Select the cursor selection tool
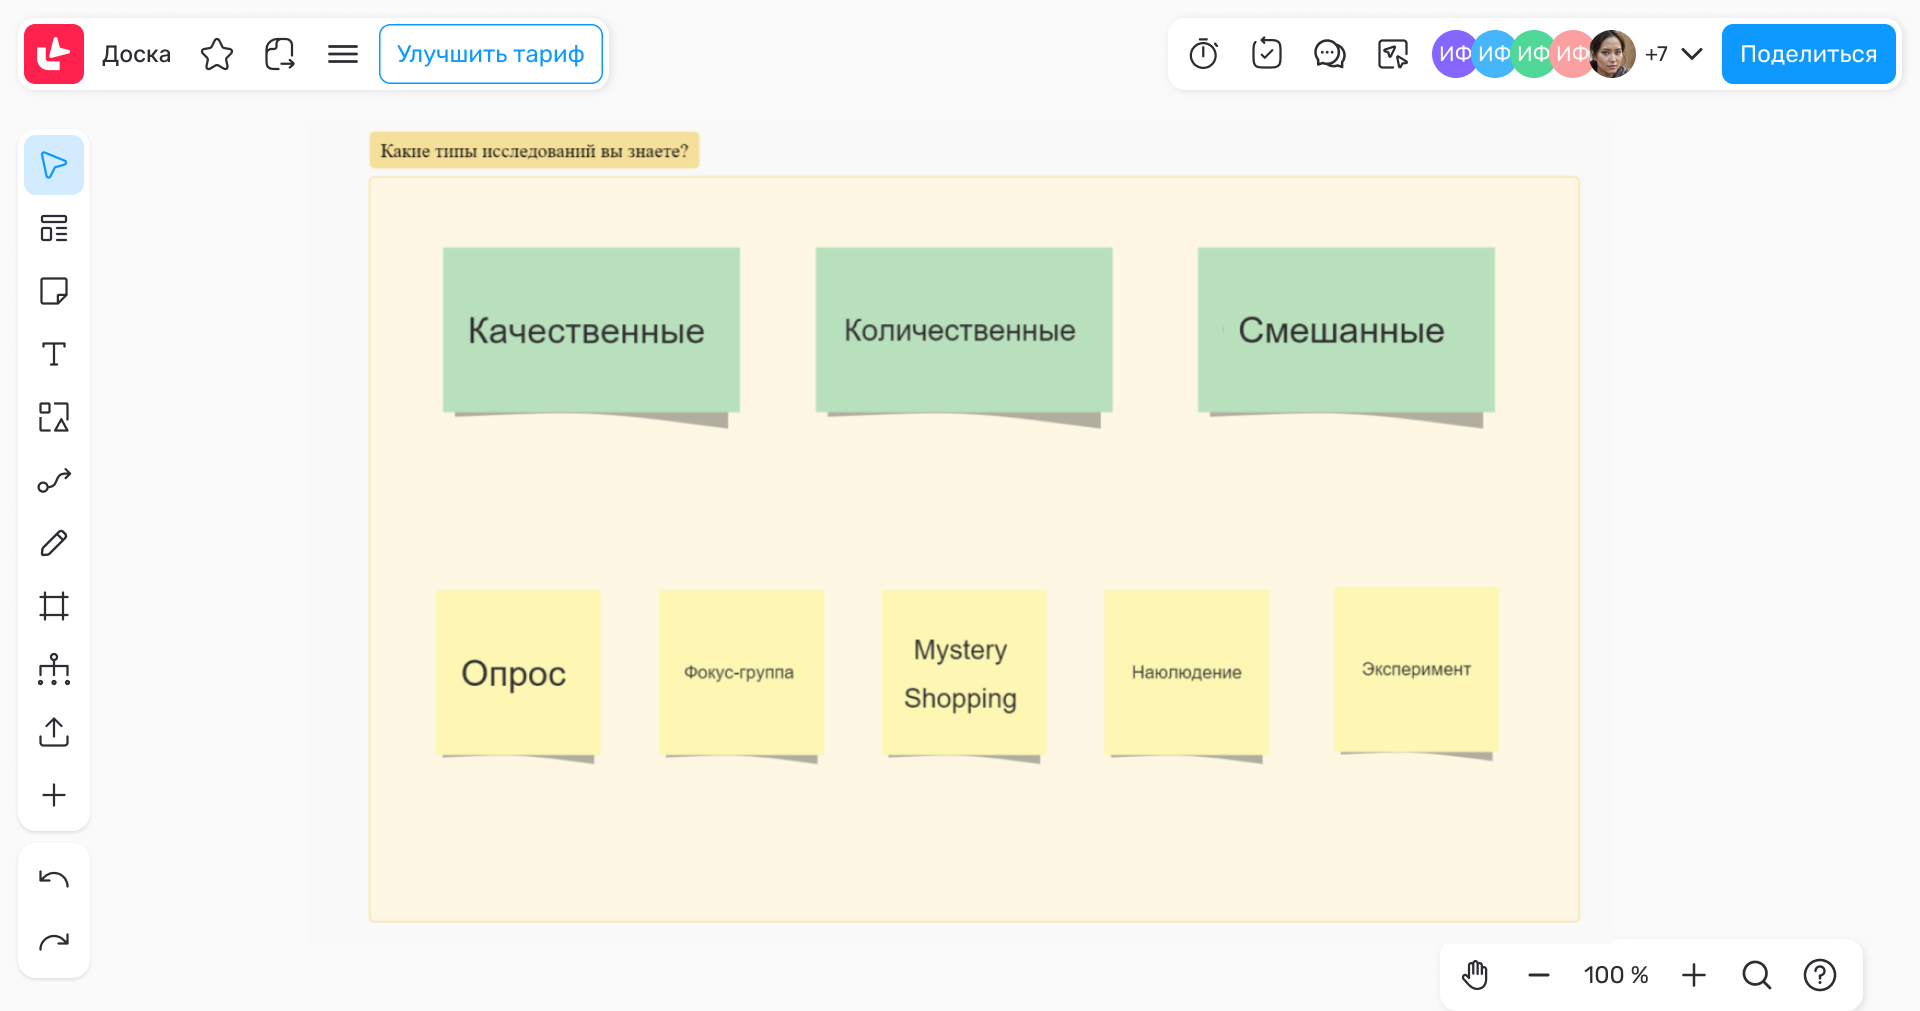 (x=54, y=165)
